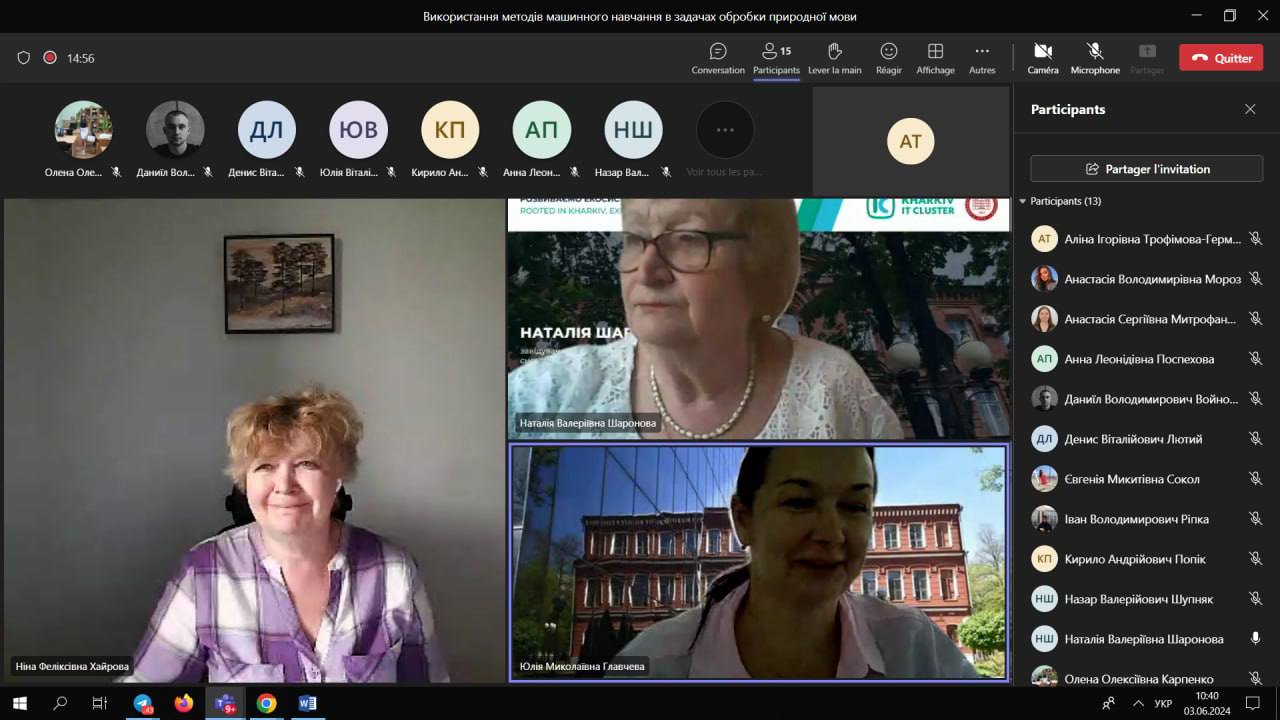Toggle mic icon for Наталія Валеріївна Шаронова
This screenshot has height=720, width=1280.
pyautogui.click(x=1255, y=639)
